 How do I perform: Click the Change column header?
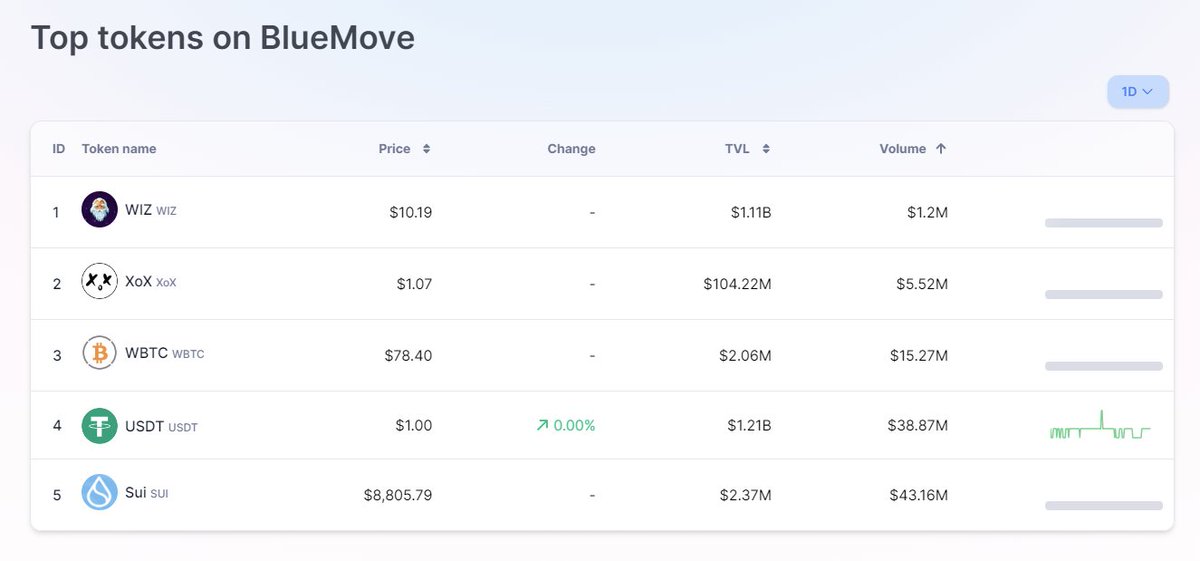coord(571,149)
